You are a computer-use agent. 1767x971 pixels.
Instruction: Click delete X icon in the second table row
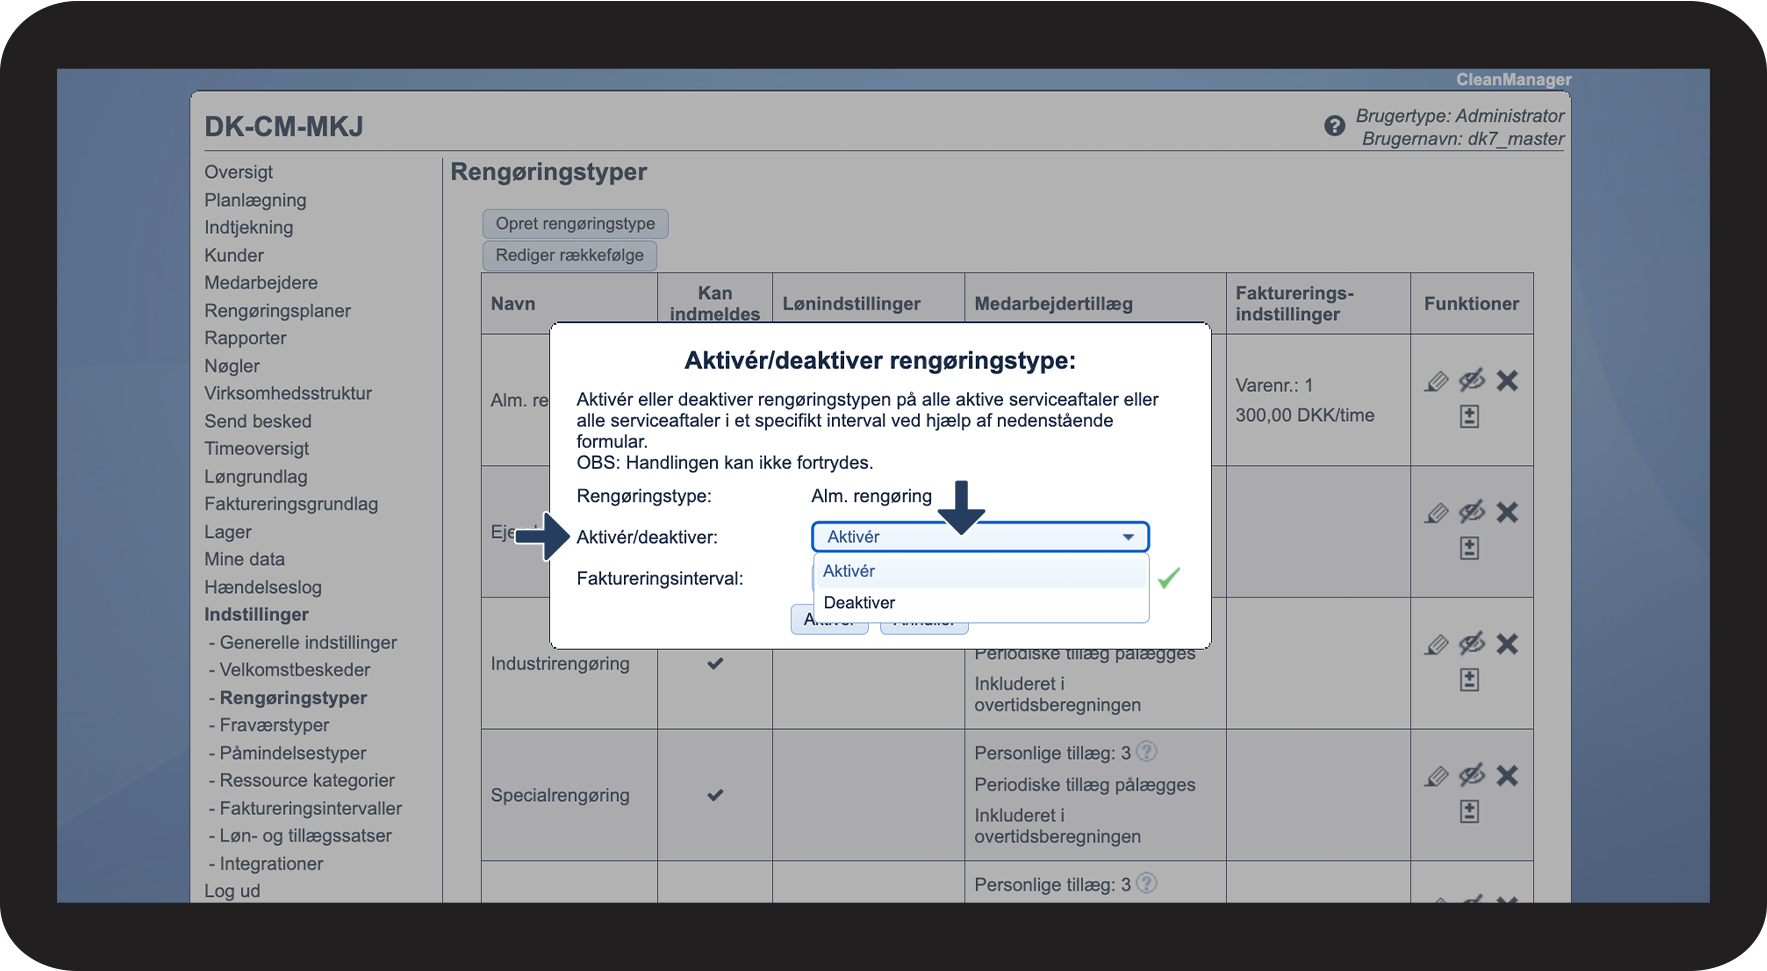1507,512
